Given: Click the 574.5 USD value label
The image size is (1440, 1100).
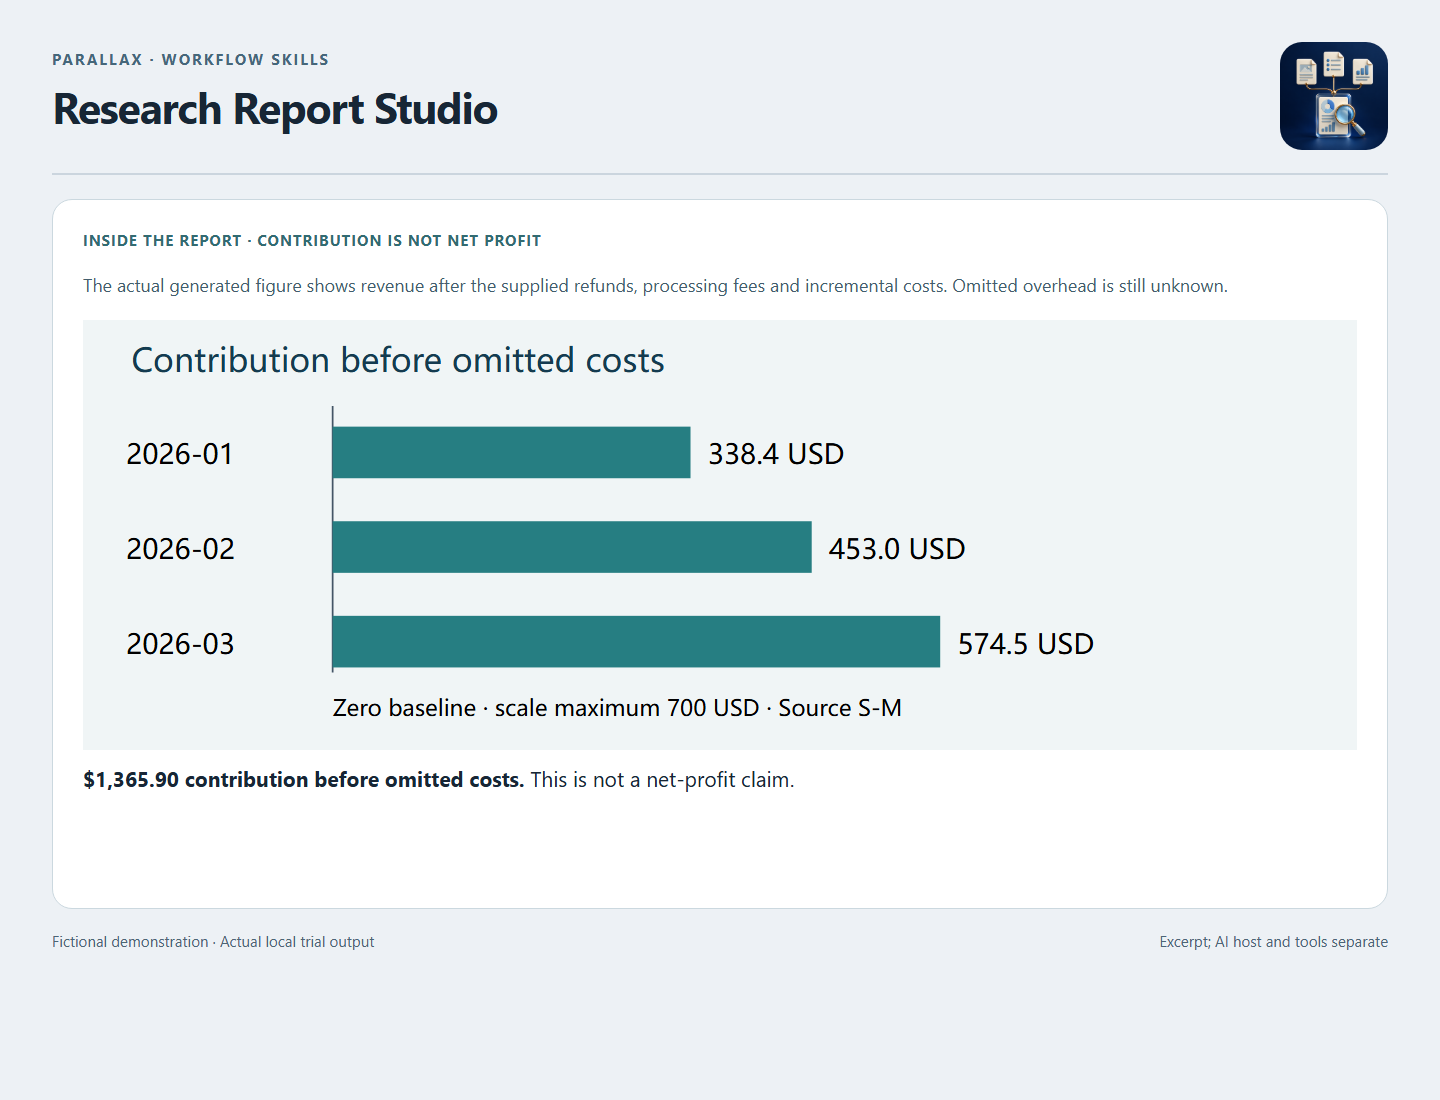Looking at the screenshot, I should coord(1026,644).
